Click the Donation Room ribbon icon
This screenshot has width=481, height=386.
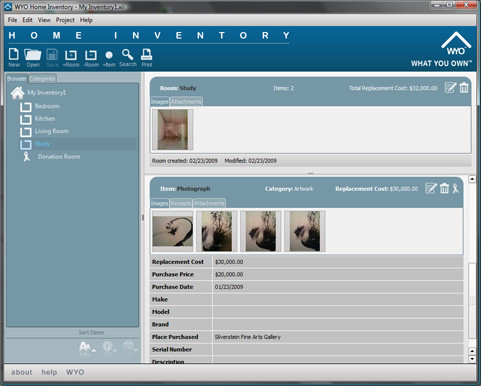[x=26, y=156]
